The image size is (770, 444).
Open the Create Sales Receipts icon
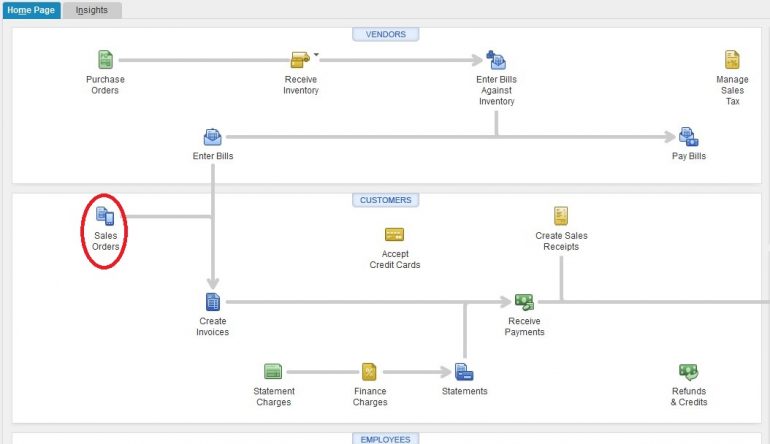561,215
